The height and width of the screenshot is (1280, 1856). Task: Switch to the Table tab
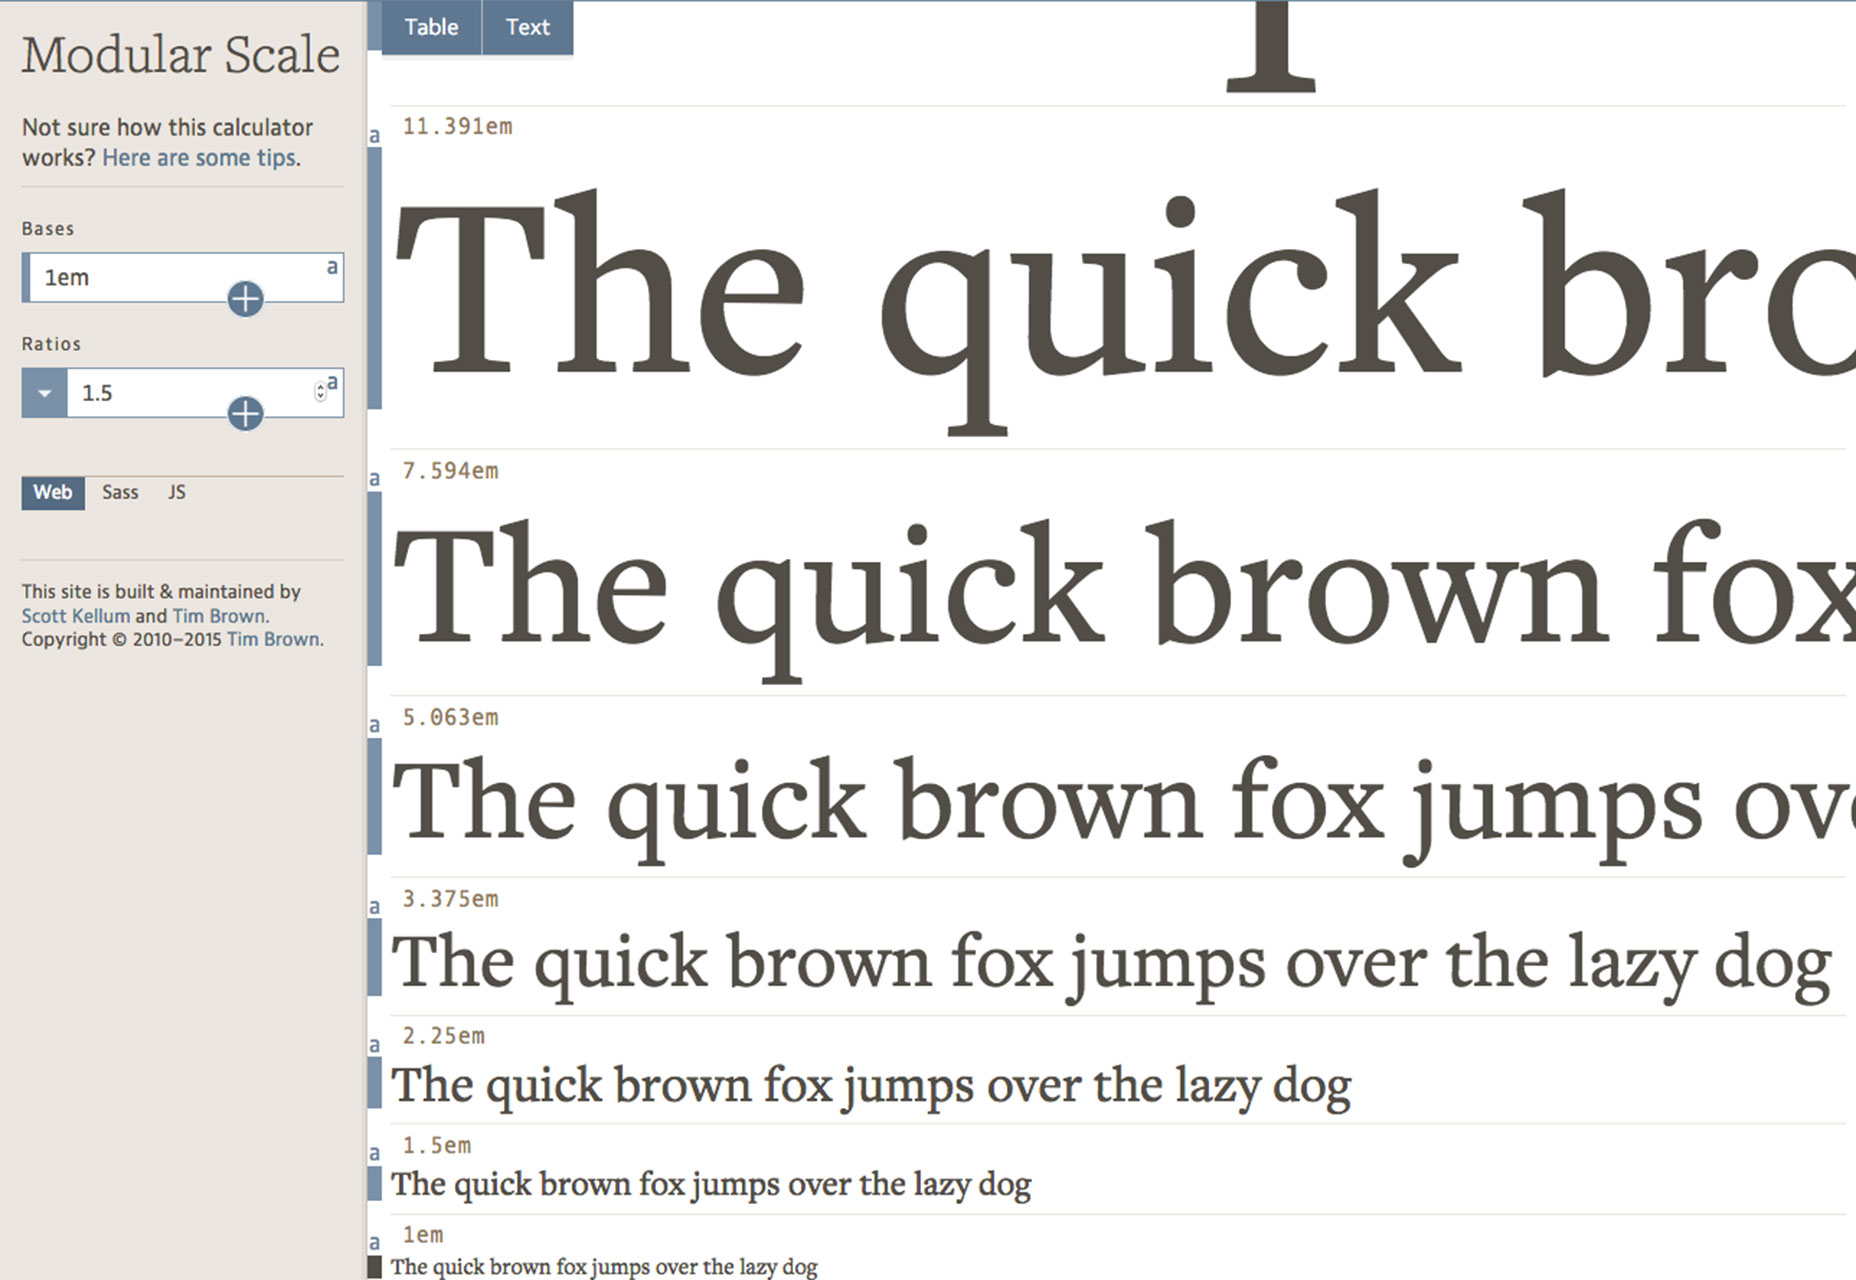pos(431,27)
